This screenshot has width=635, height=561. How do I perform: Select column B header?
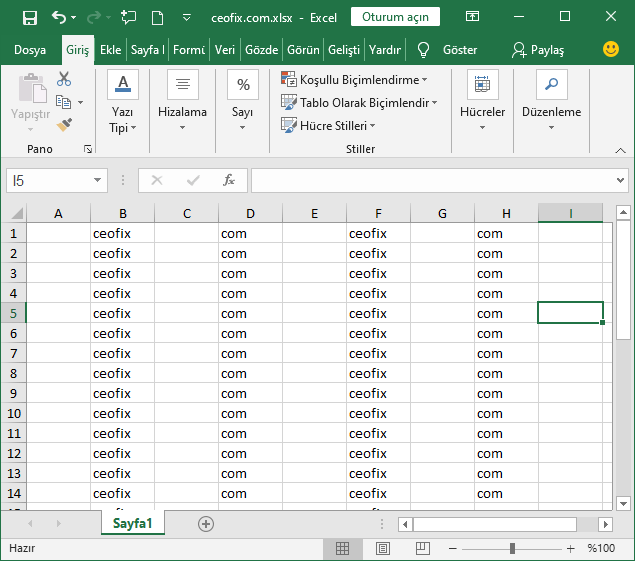pyautogui.click(x=123, y=213)
